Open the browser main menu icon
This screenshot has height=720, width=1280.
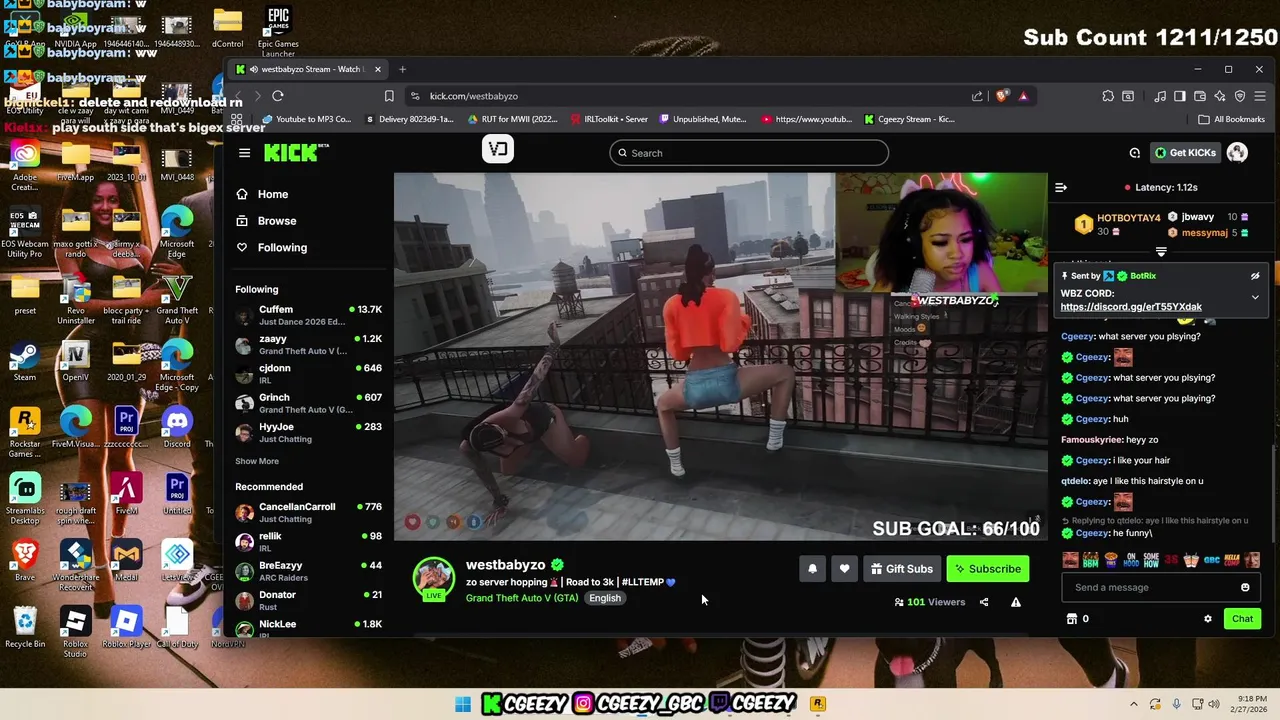pyautogui.click(x=1260, y=96)
